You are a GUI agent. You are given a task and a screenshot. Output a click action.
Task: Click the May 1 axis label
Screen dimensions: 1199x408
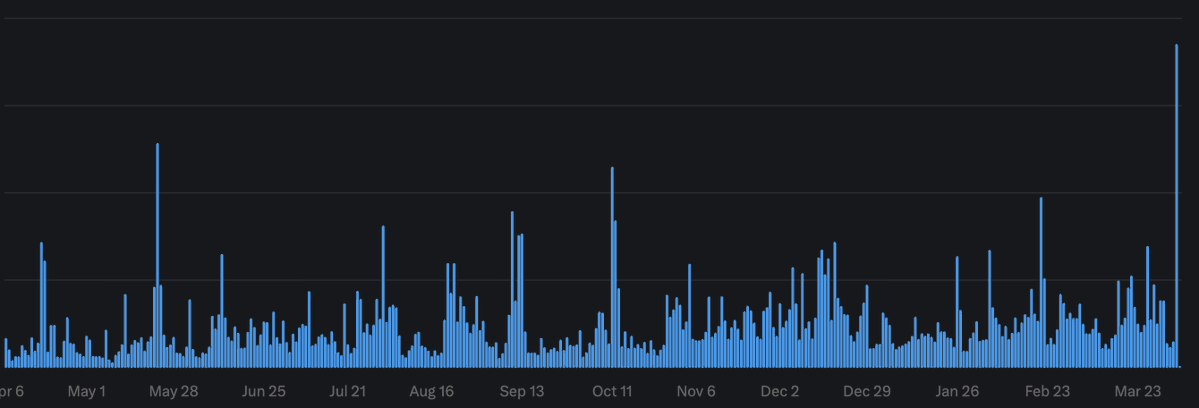tap(86, 392)
